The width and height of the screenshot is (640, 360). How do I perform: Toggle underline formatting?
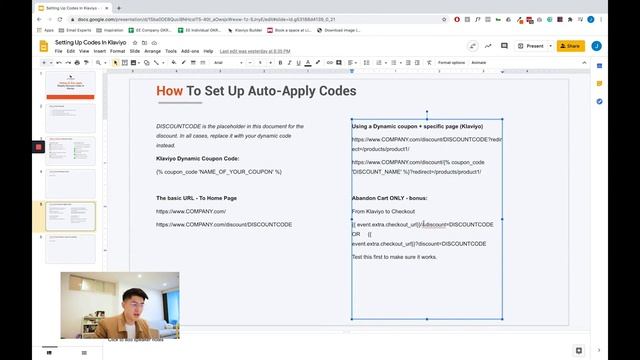pos(298,62)
